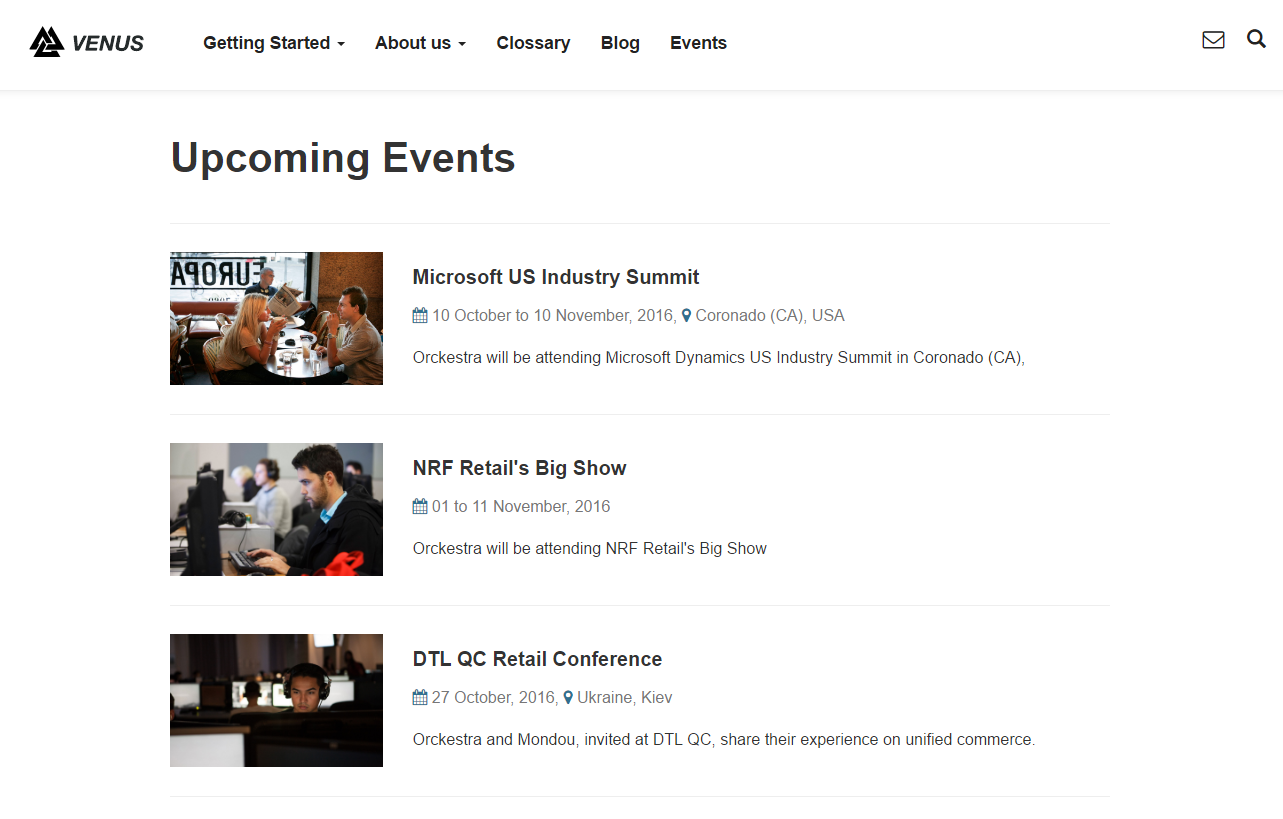Click calendar icon for Microsoft US Industry Summit
Image resolution: width=1283 pixels, height=819 pixels.
420,315
